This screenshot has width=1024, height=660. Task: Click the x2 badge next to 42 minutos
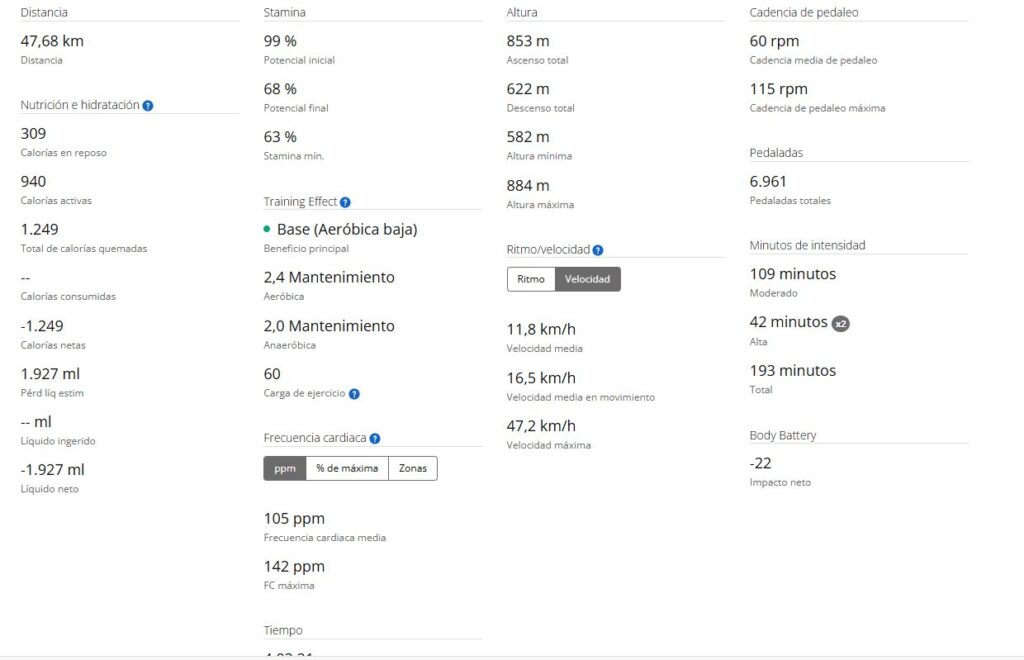point(841,323)
